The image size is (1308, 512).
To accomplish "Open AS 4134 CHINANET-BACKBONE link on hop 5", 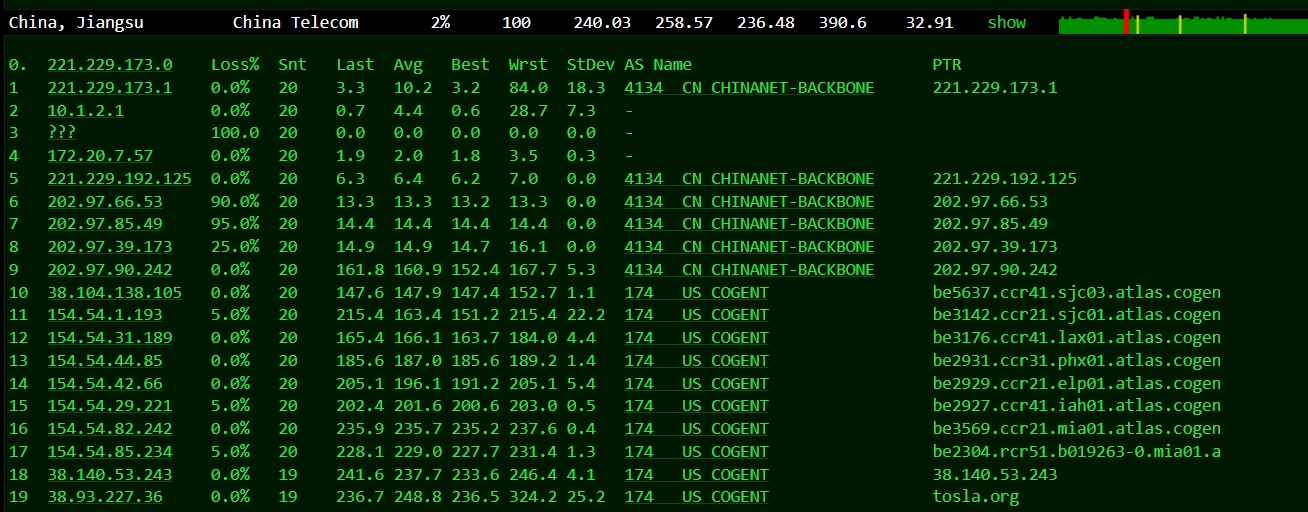I will point(749,179).
